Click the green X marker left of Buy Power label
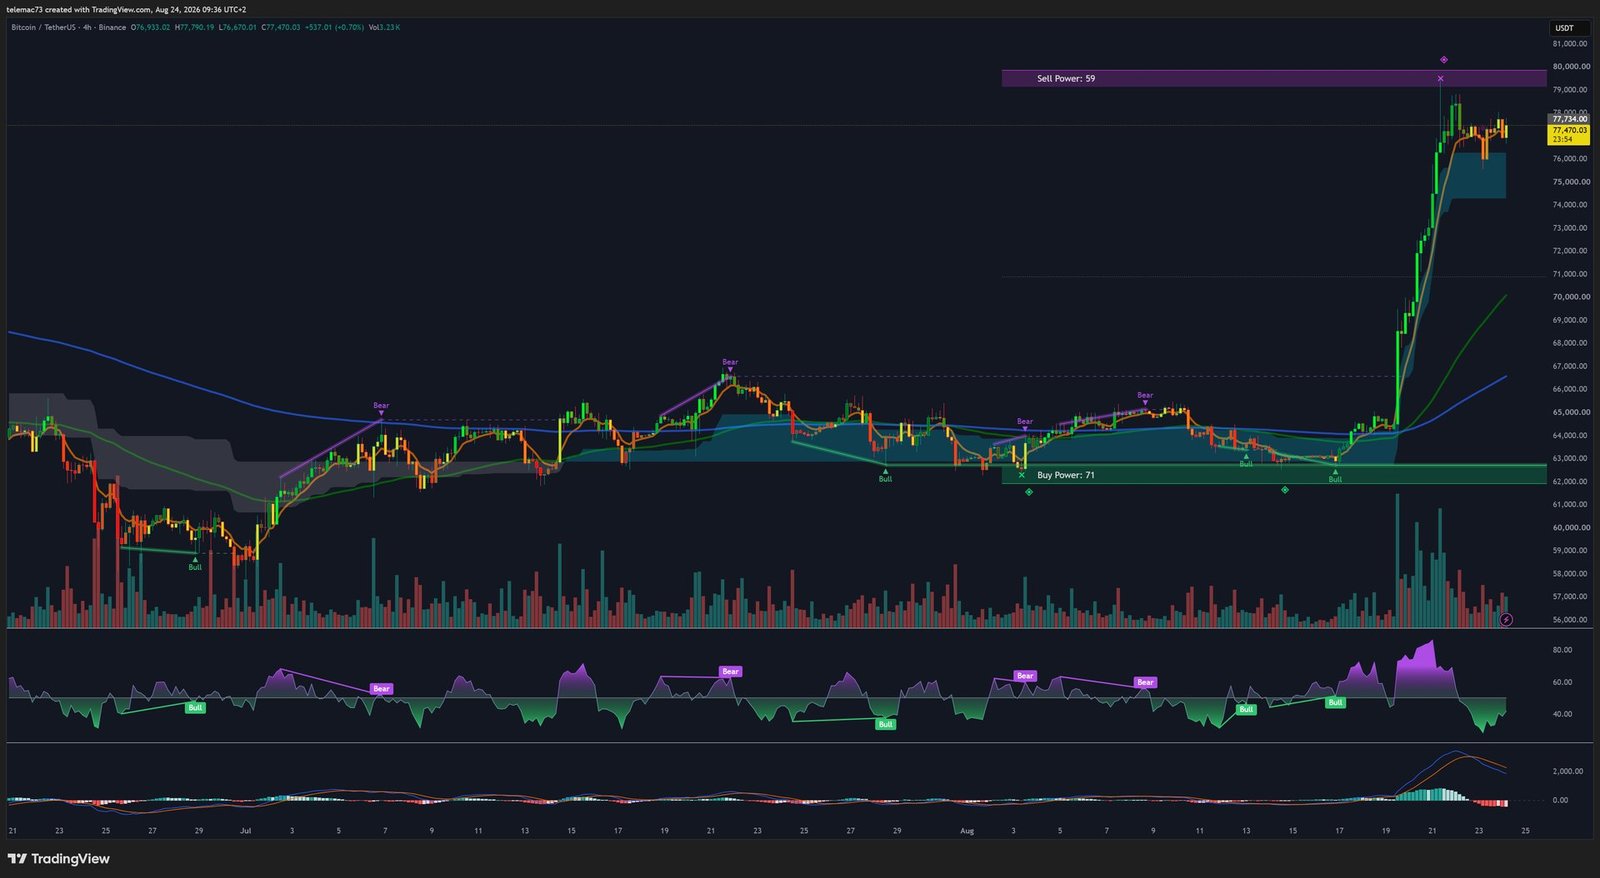This screenshot has width=1600, height=878. (x=1021, y=475)
